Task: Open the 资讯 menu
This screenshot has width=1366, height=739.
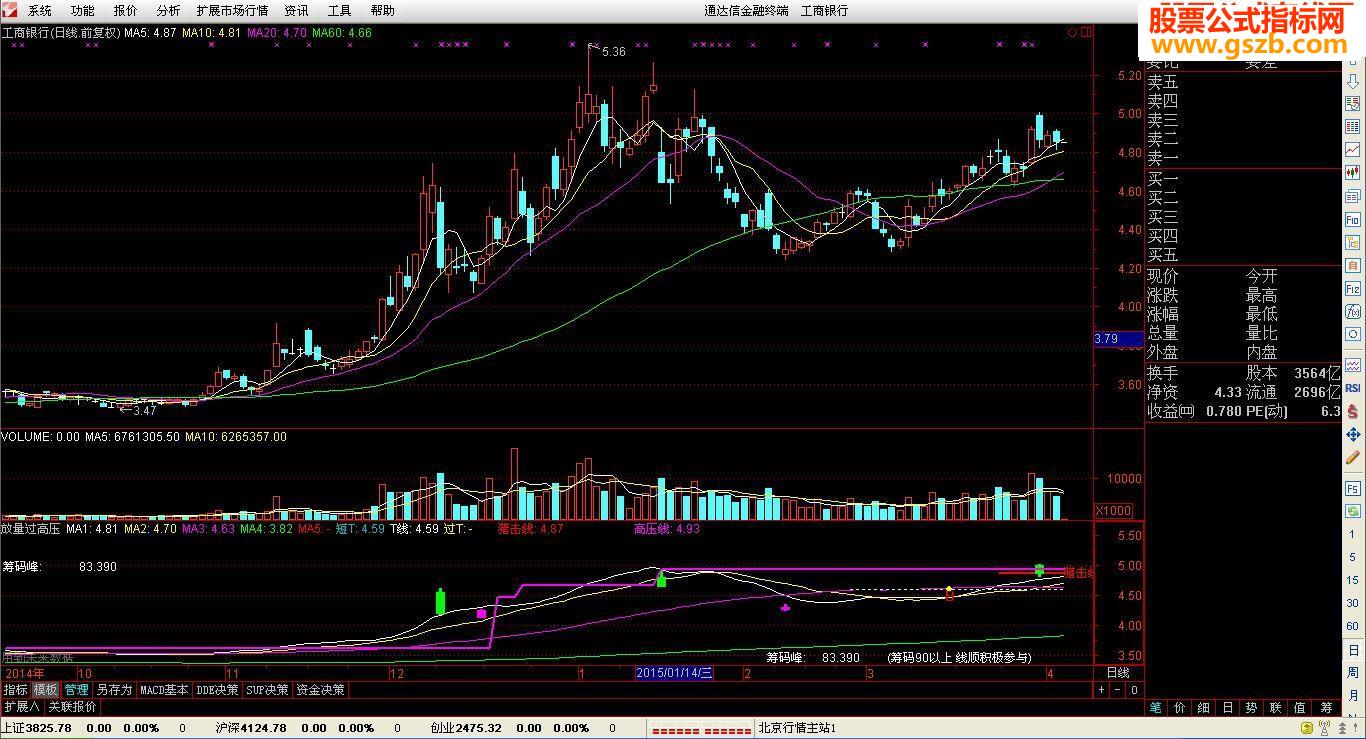Action: click(x=296, y=11)
